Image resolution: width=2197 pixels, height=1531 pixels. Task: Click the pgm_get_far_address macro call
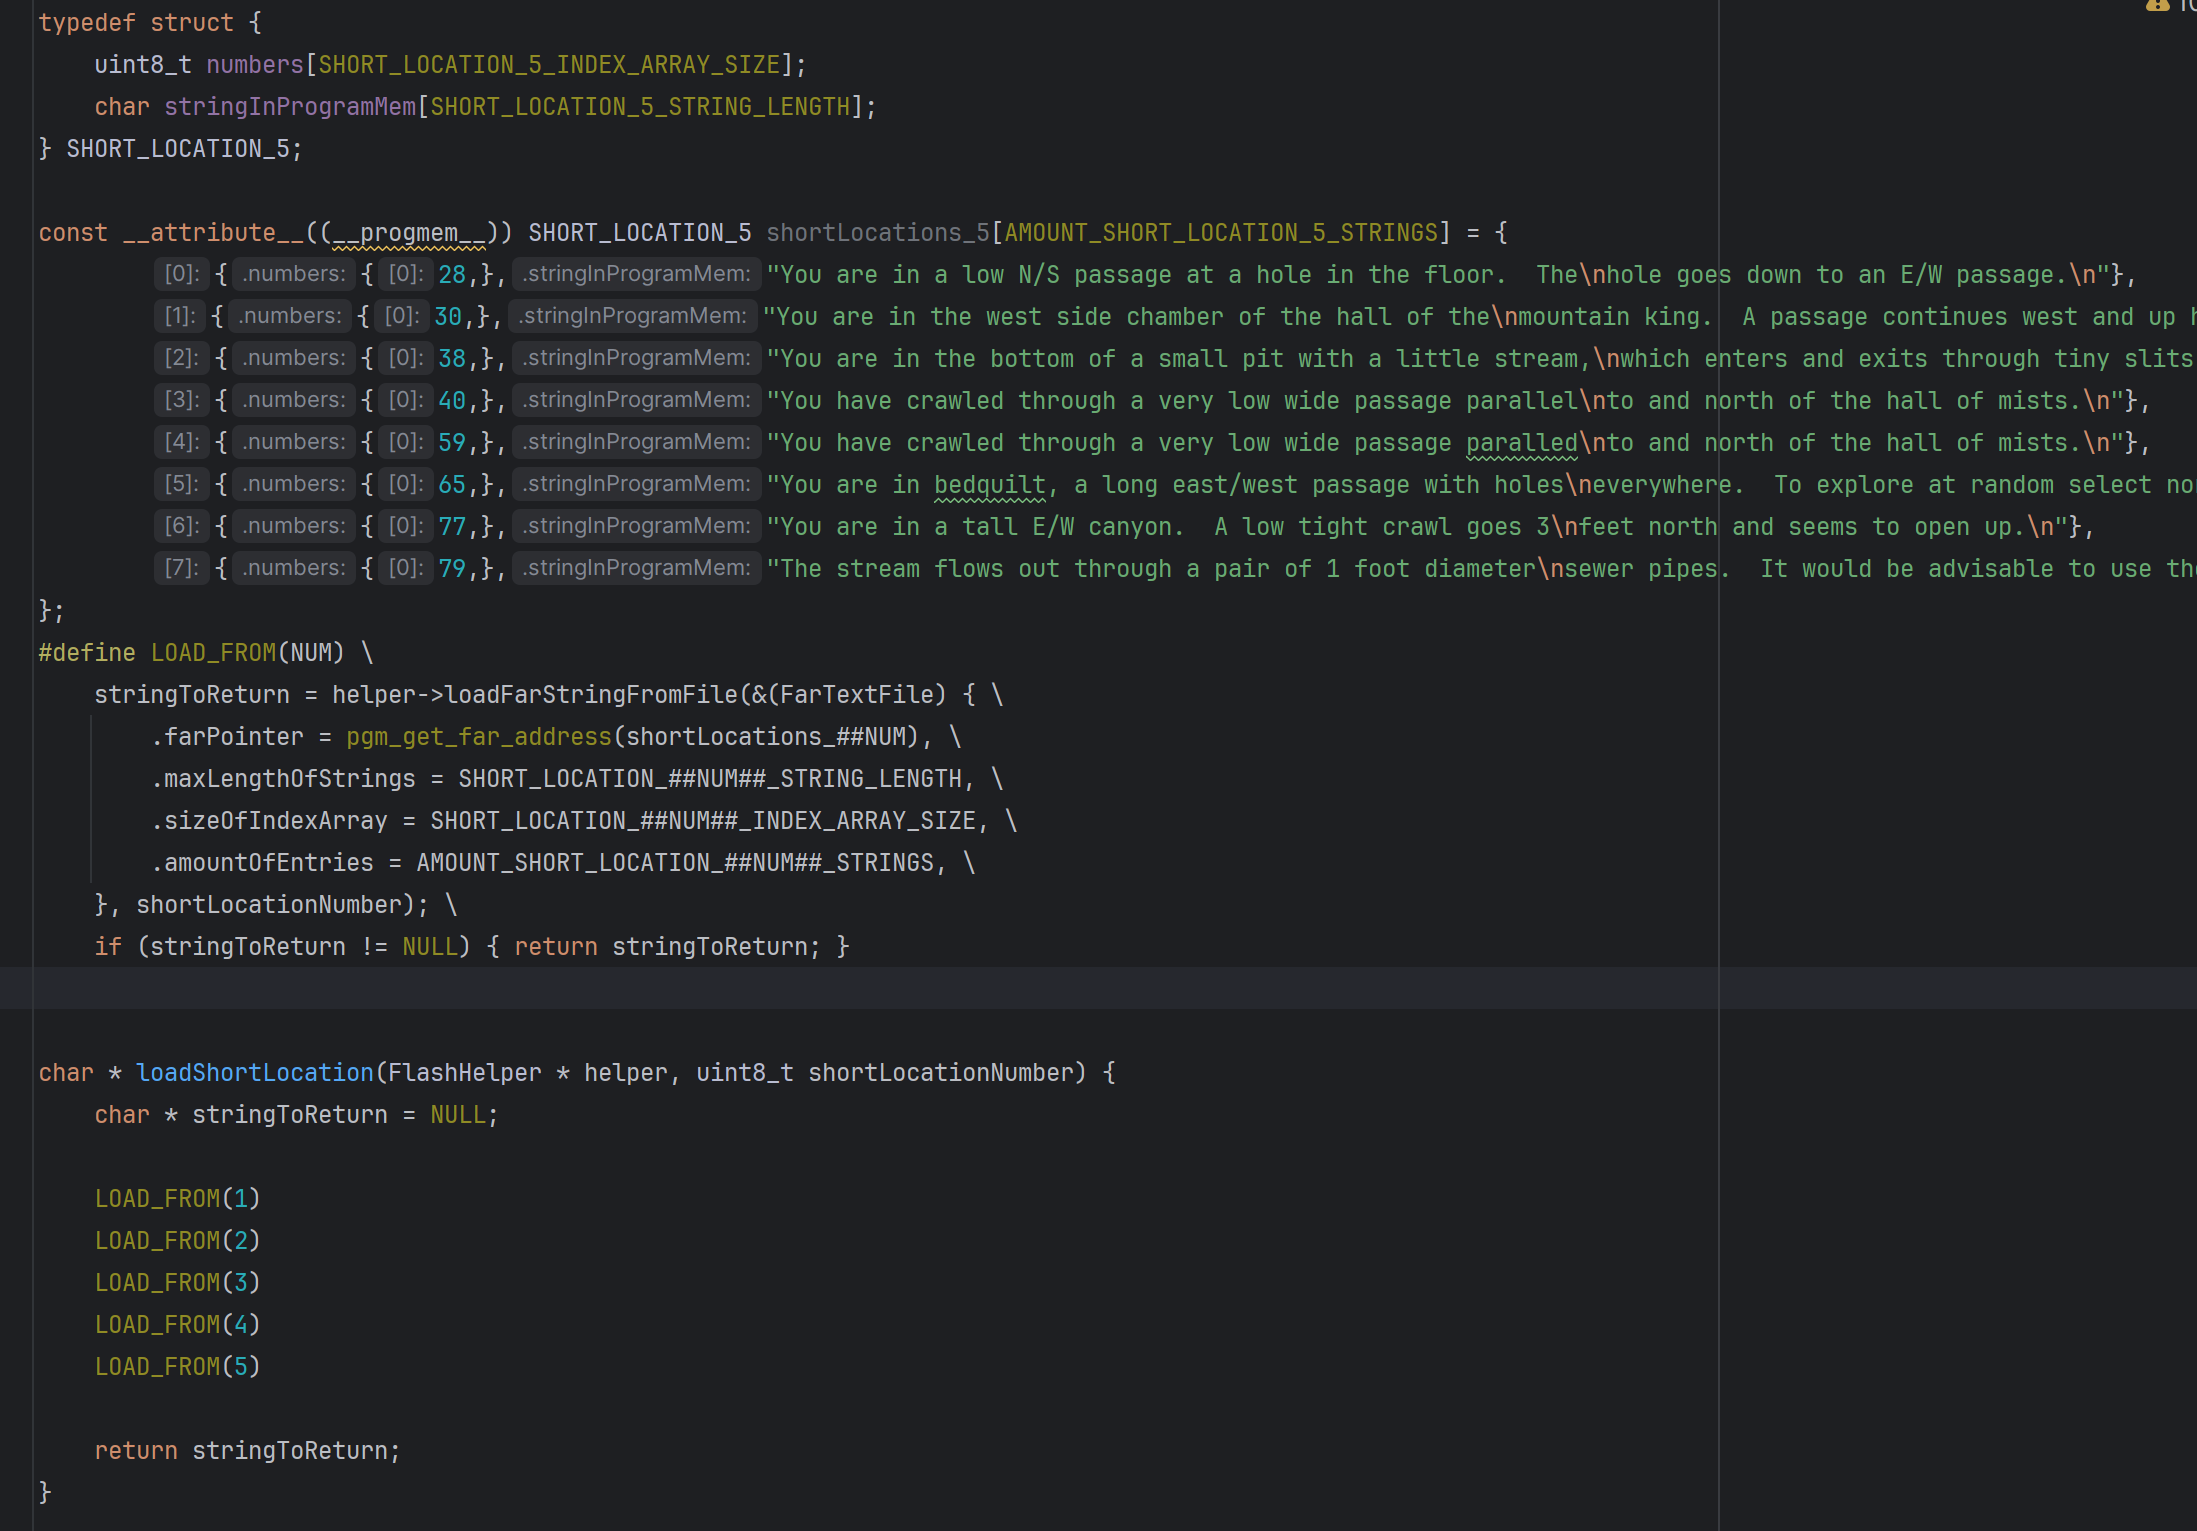click(x=478, y=737)
